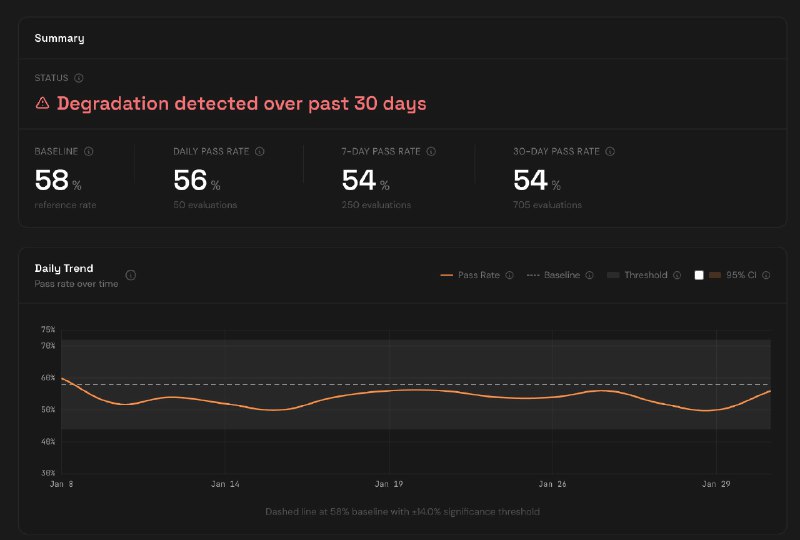Click info icon next to 95% CI legend
The height and width of the screenshot is (540, 800).
766,275
